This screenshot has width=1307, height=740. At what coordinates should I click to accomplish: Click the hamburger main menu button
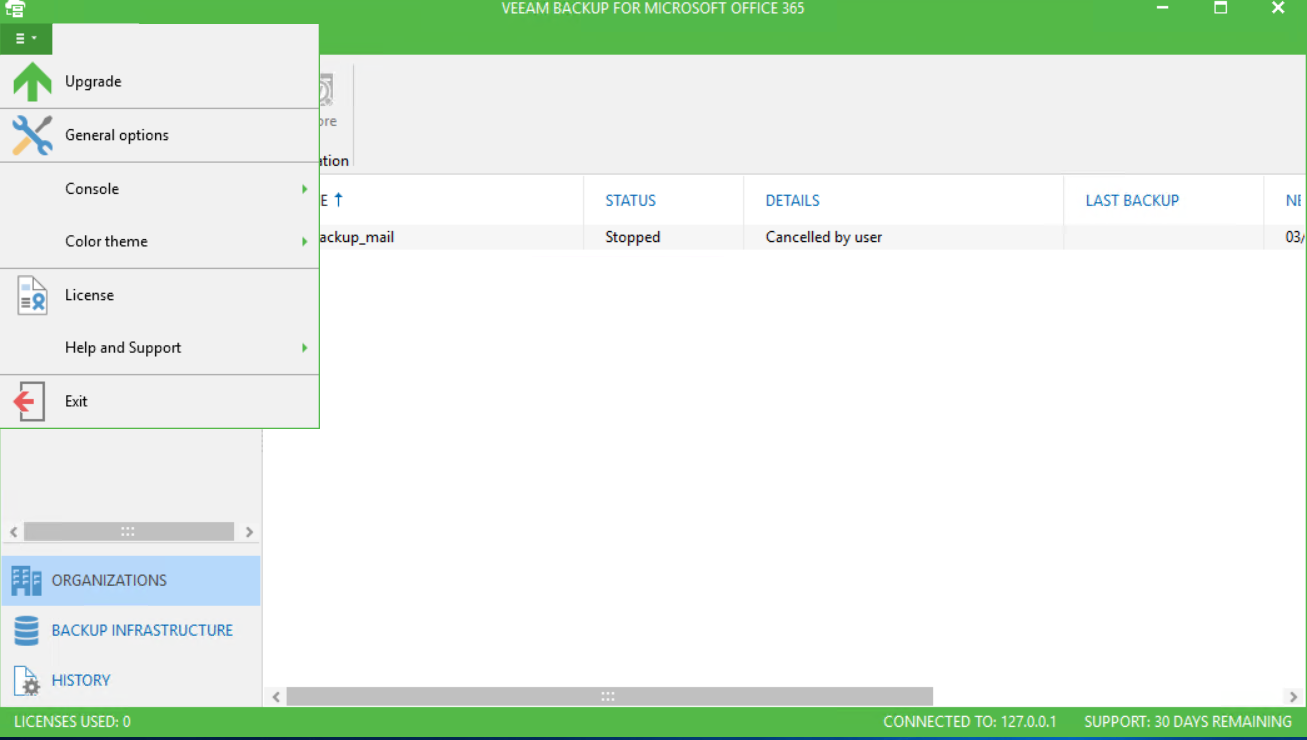click(26, 39)
